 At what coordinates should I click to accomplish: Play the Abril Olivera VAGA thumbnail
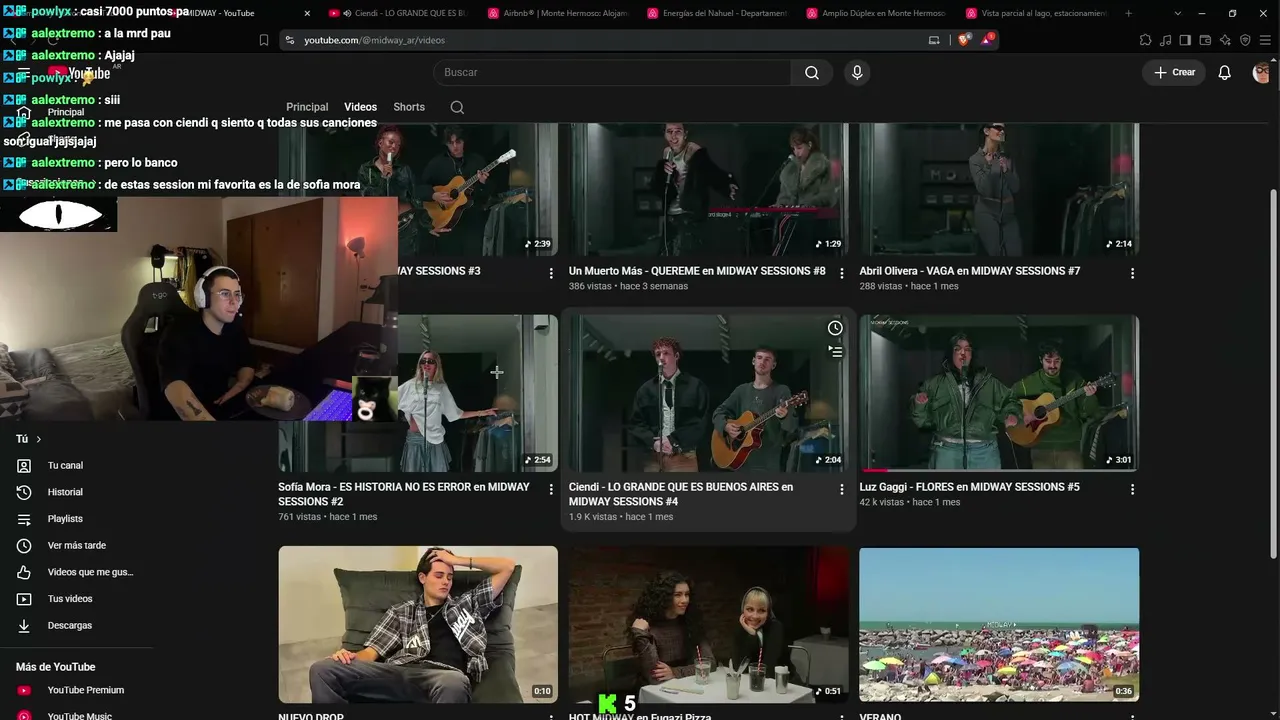pyautogui.click(x=999, y=190)
